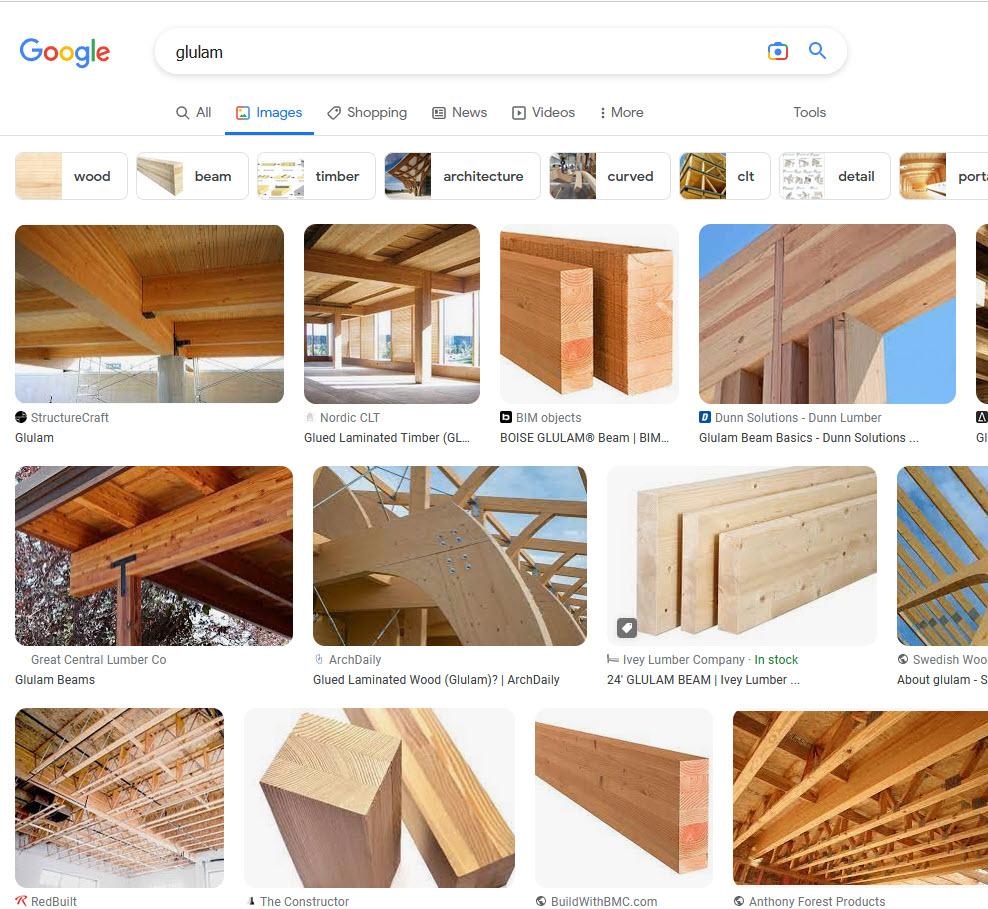
Task: Enable the 'timber' search filter
Action: point(315,176)
